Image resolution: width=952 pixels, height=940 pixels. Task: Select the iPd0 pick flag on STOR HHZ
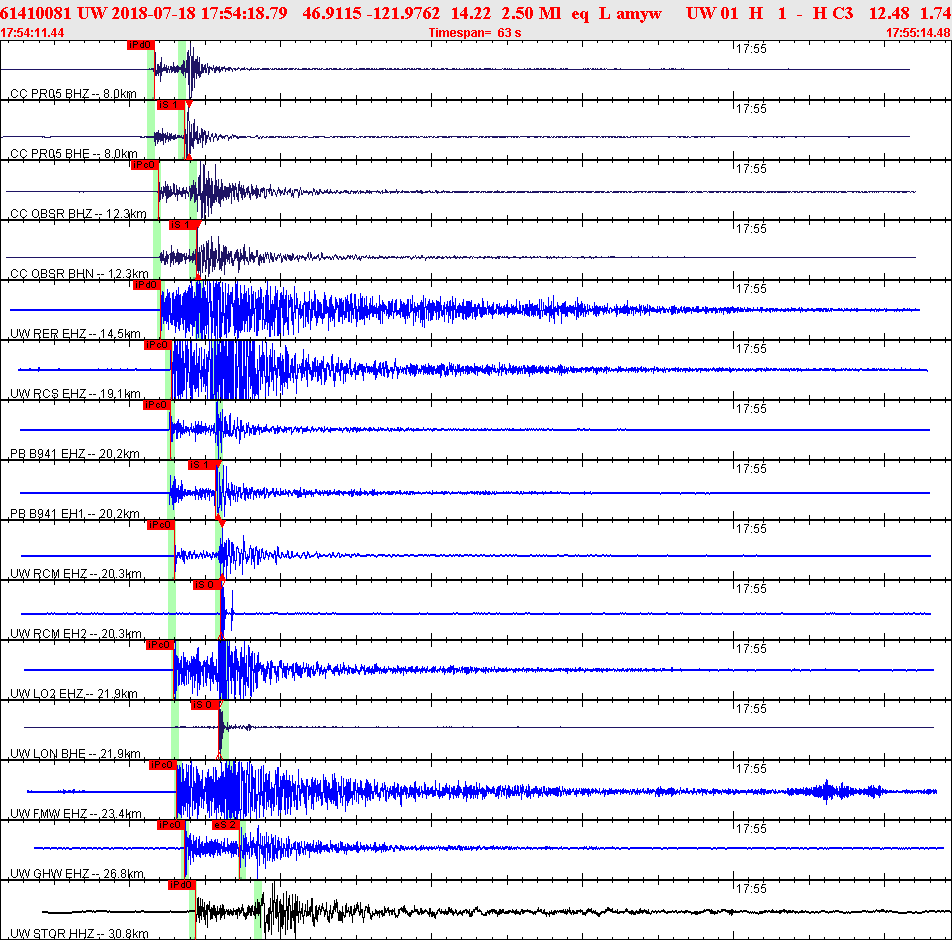coord(182,885)
